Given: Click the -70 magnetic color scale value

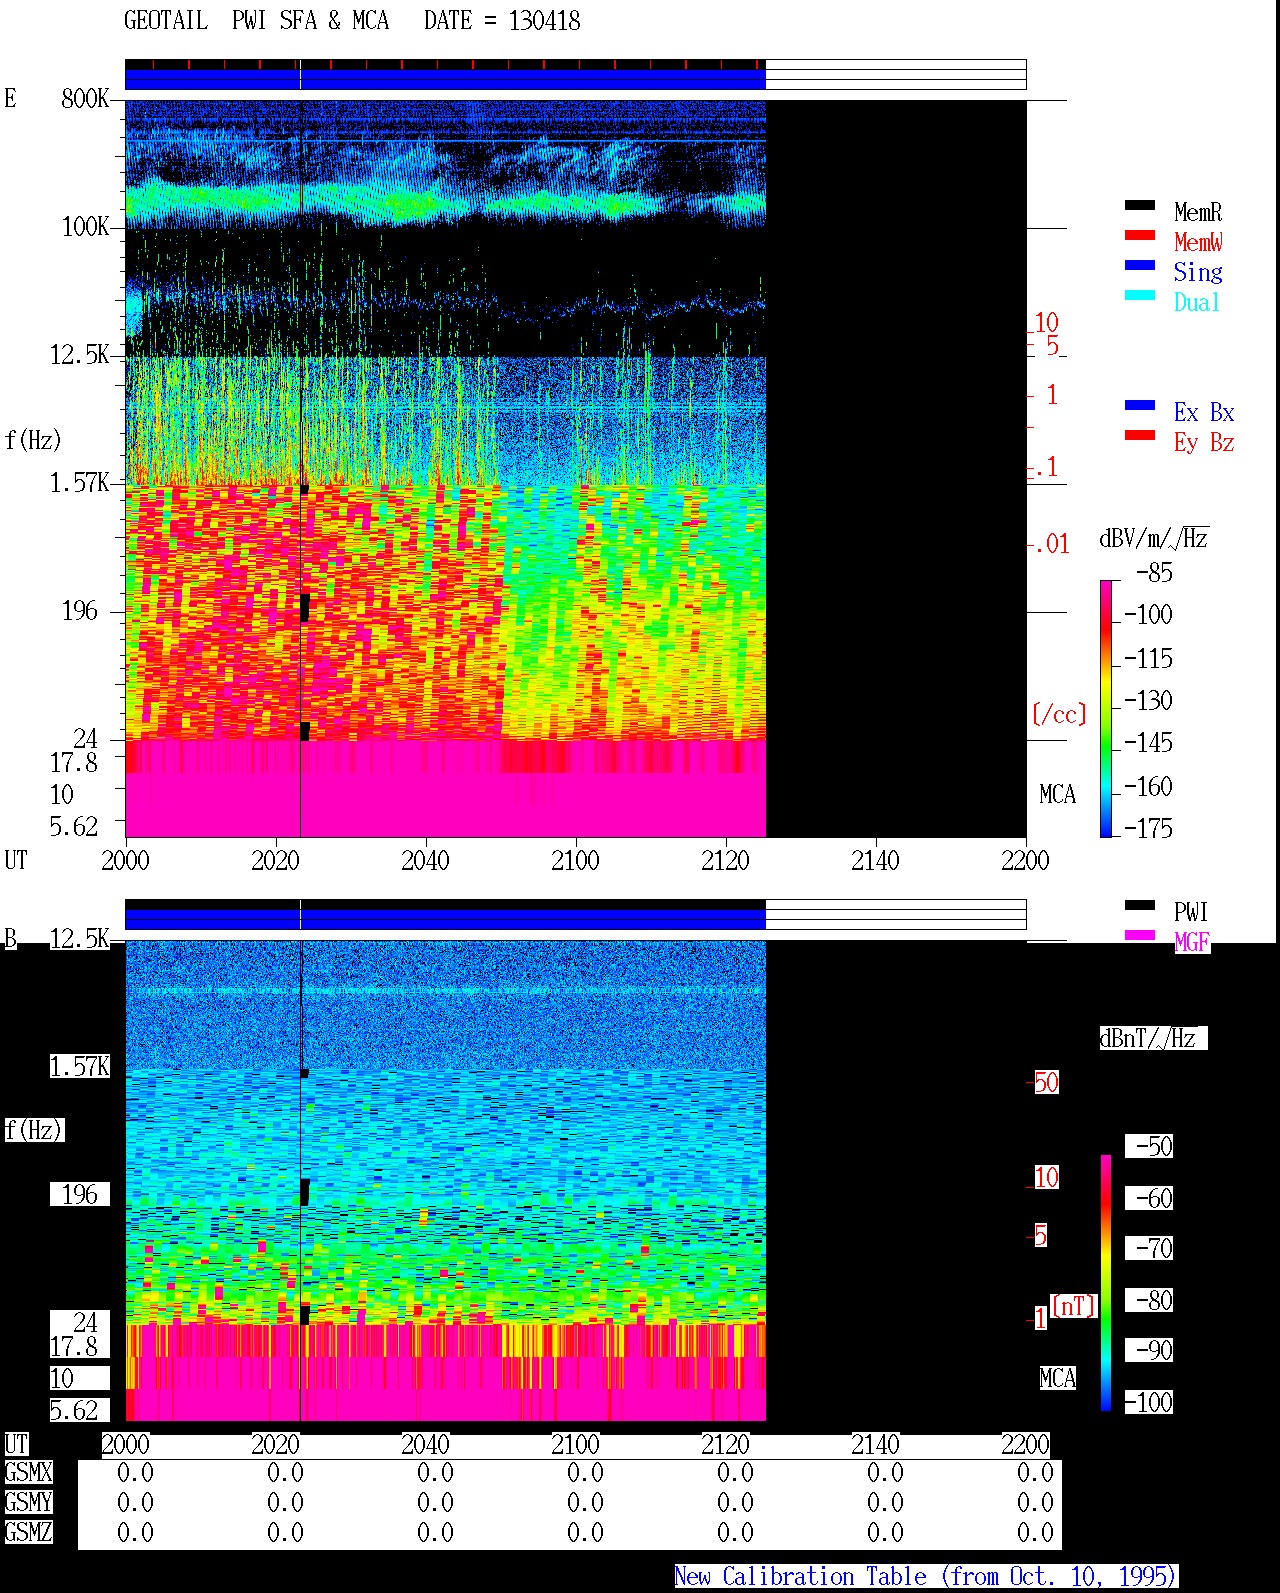Looking at the screenshot, I should click(x=1154, y=1248).
